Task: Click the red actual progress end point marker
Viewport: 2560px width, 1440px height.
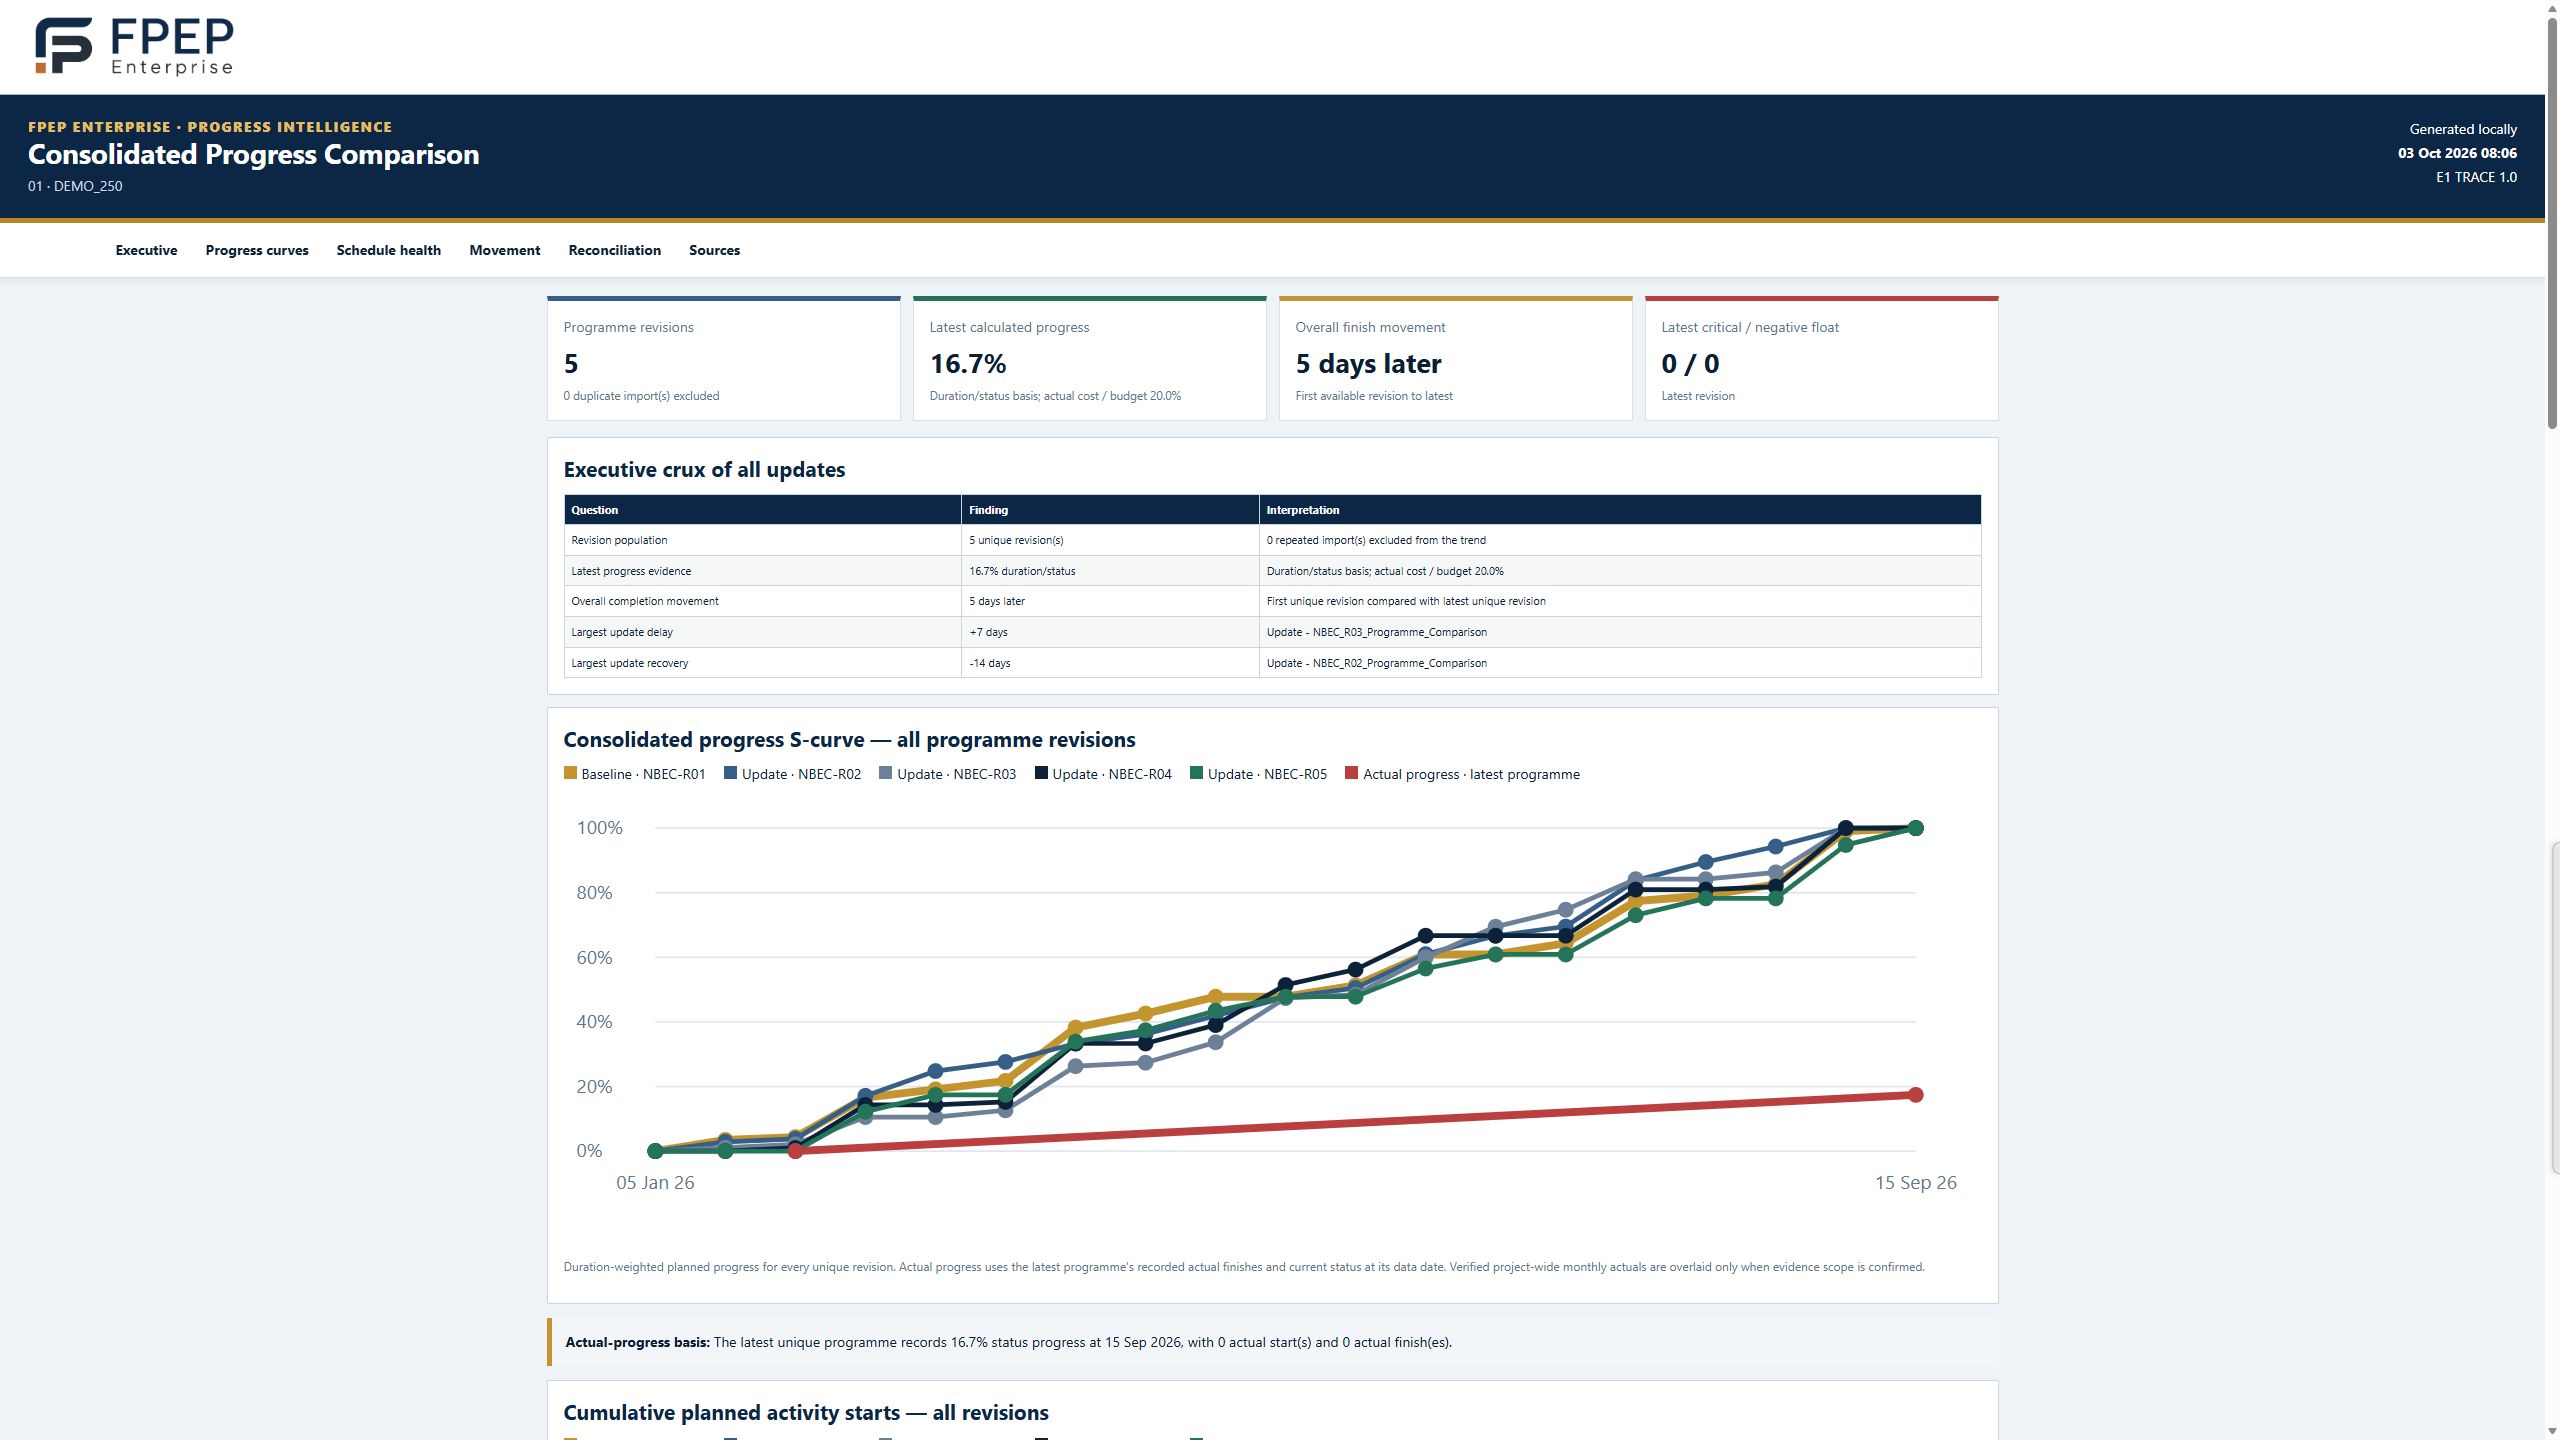Action: tap(1915, 1095)
